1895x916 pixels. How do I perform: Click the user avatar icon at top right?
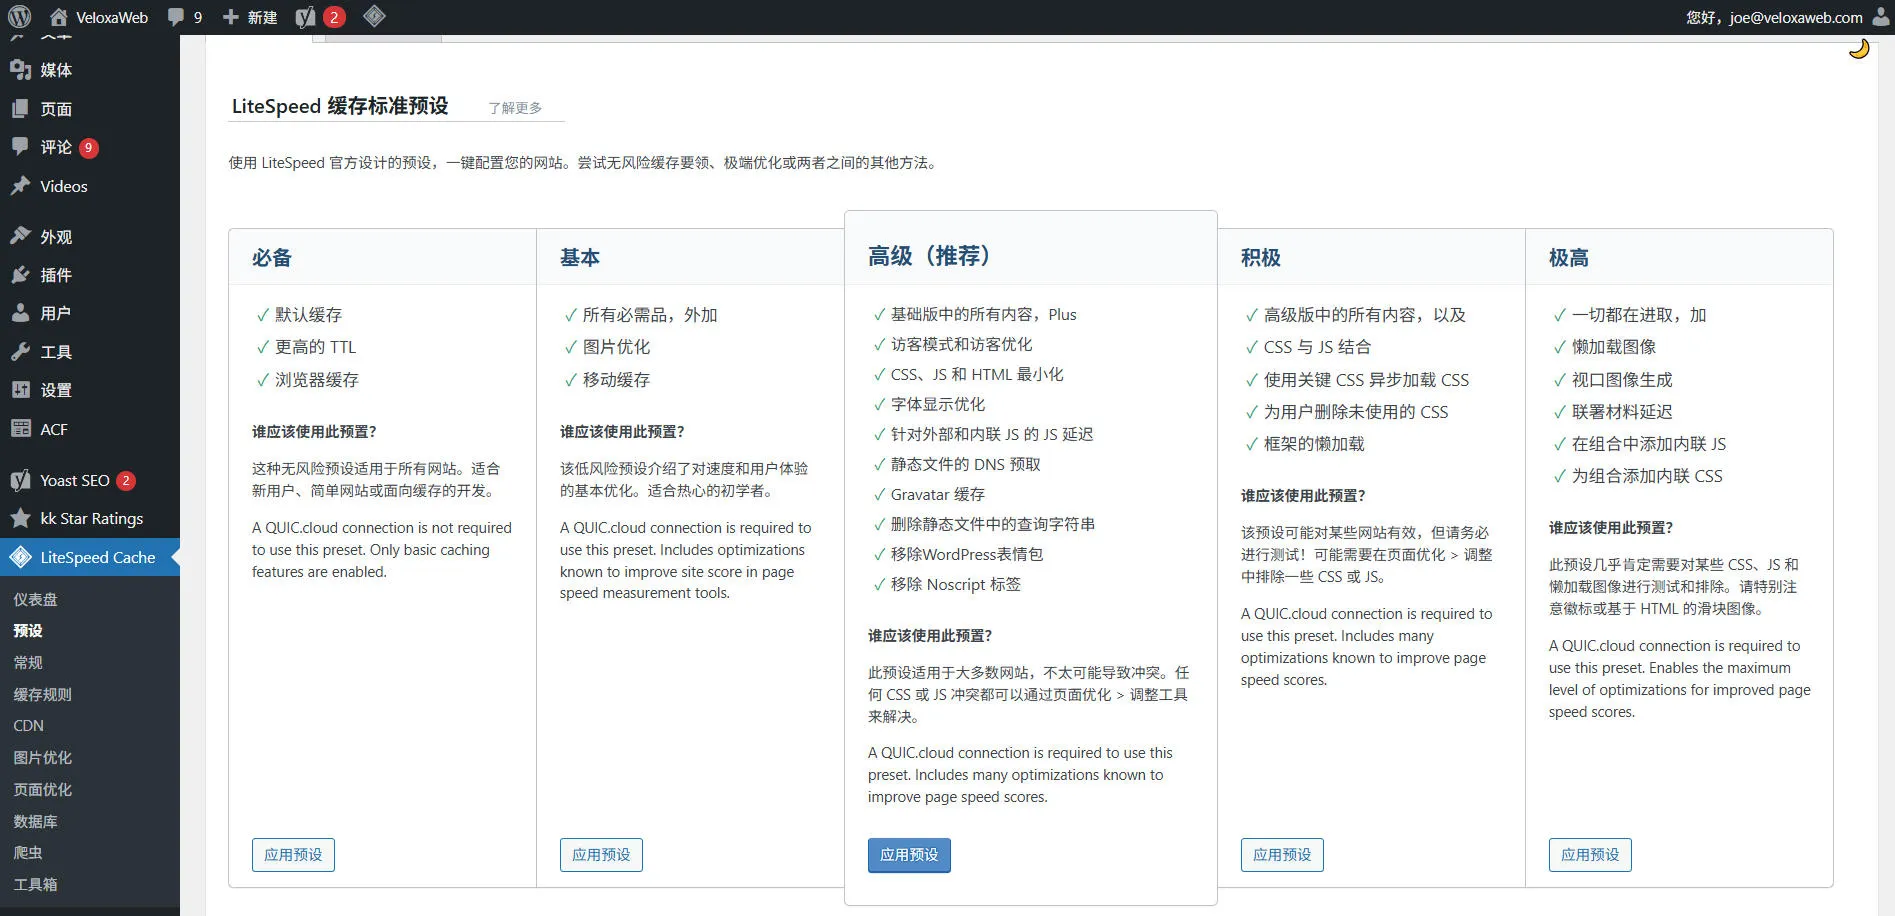pyautogui.click(x=1880, y=17)
